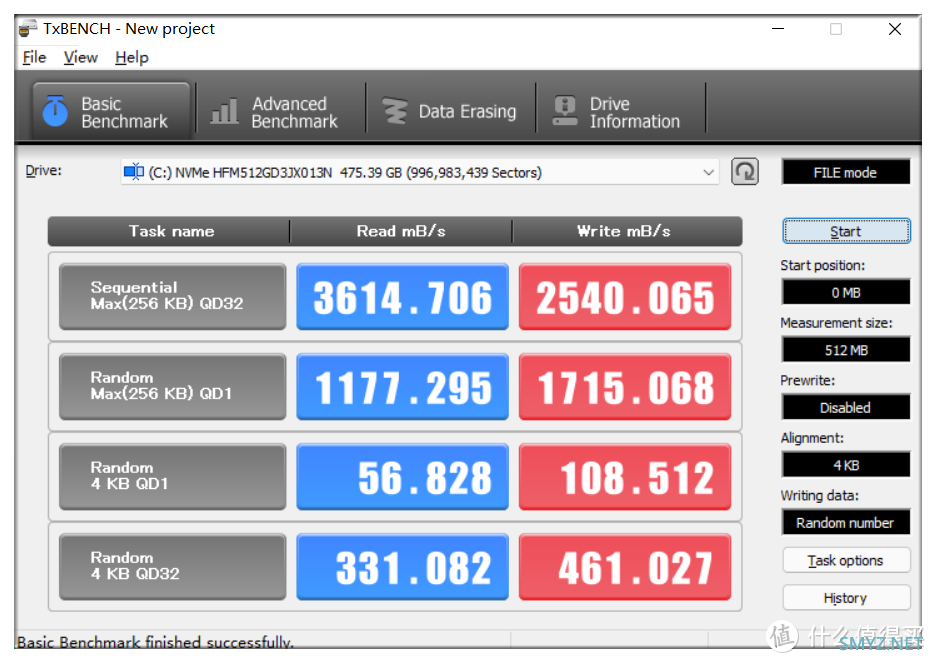The height and width of the screenshot is (663, 936).
Task: Open Task options
Action: coord(846,560)
